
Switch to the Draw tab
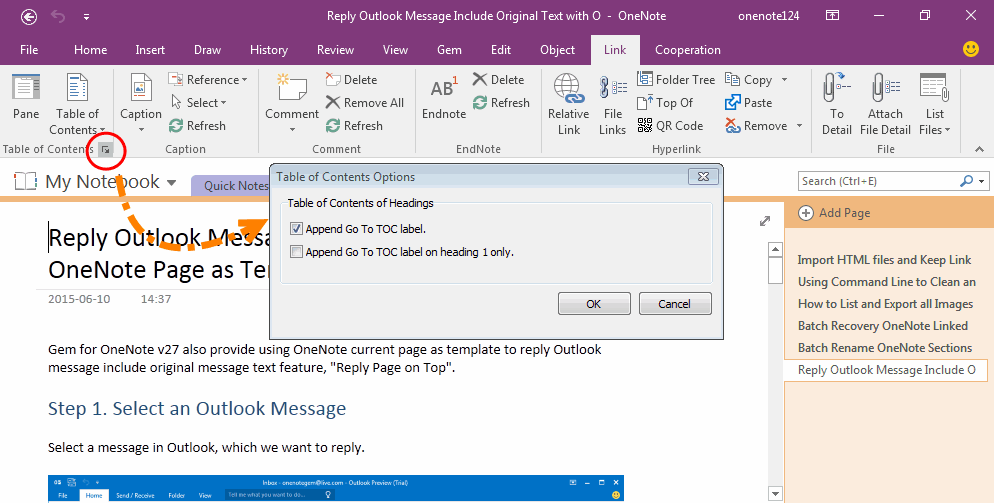(207, 49)
